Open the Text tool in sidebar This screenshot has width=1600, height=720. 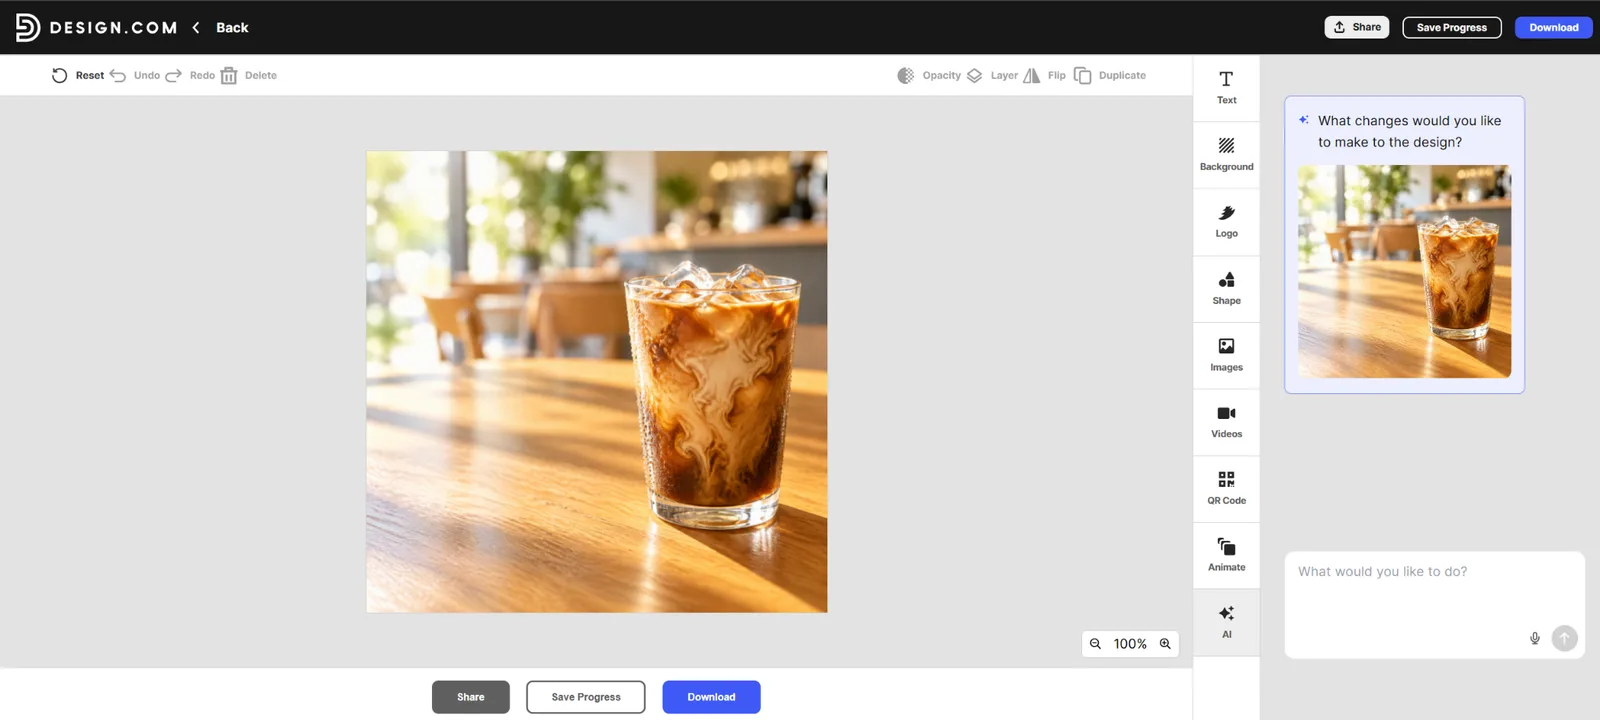coord(1226,87)
